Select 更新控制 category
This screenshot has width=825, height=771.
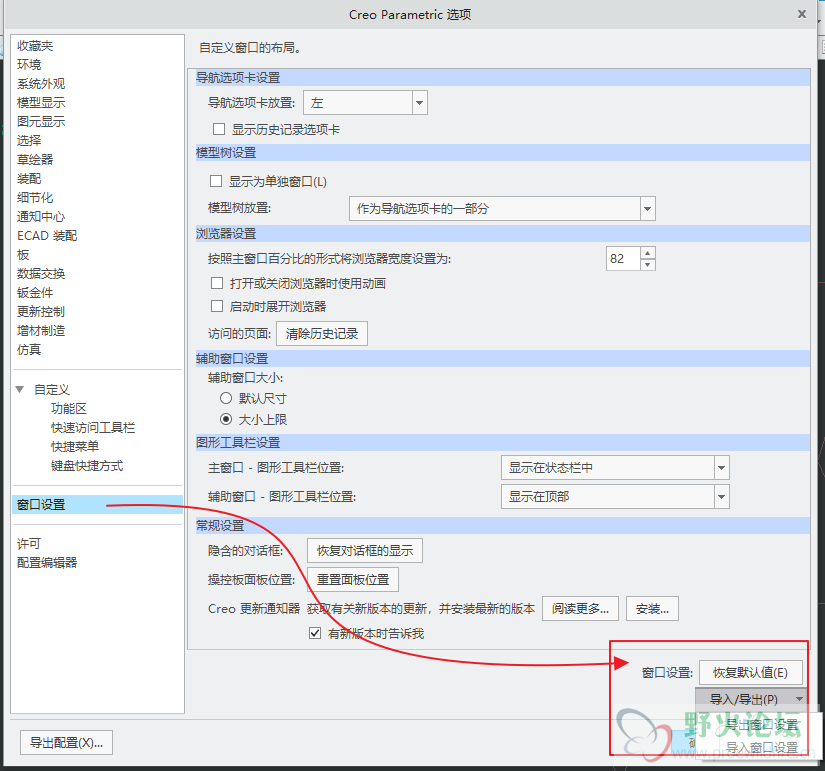pos(41,312)
